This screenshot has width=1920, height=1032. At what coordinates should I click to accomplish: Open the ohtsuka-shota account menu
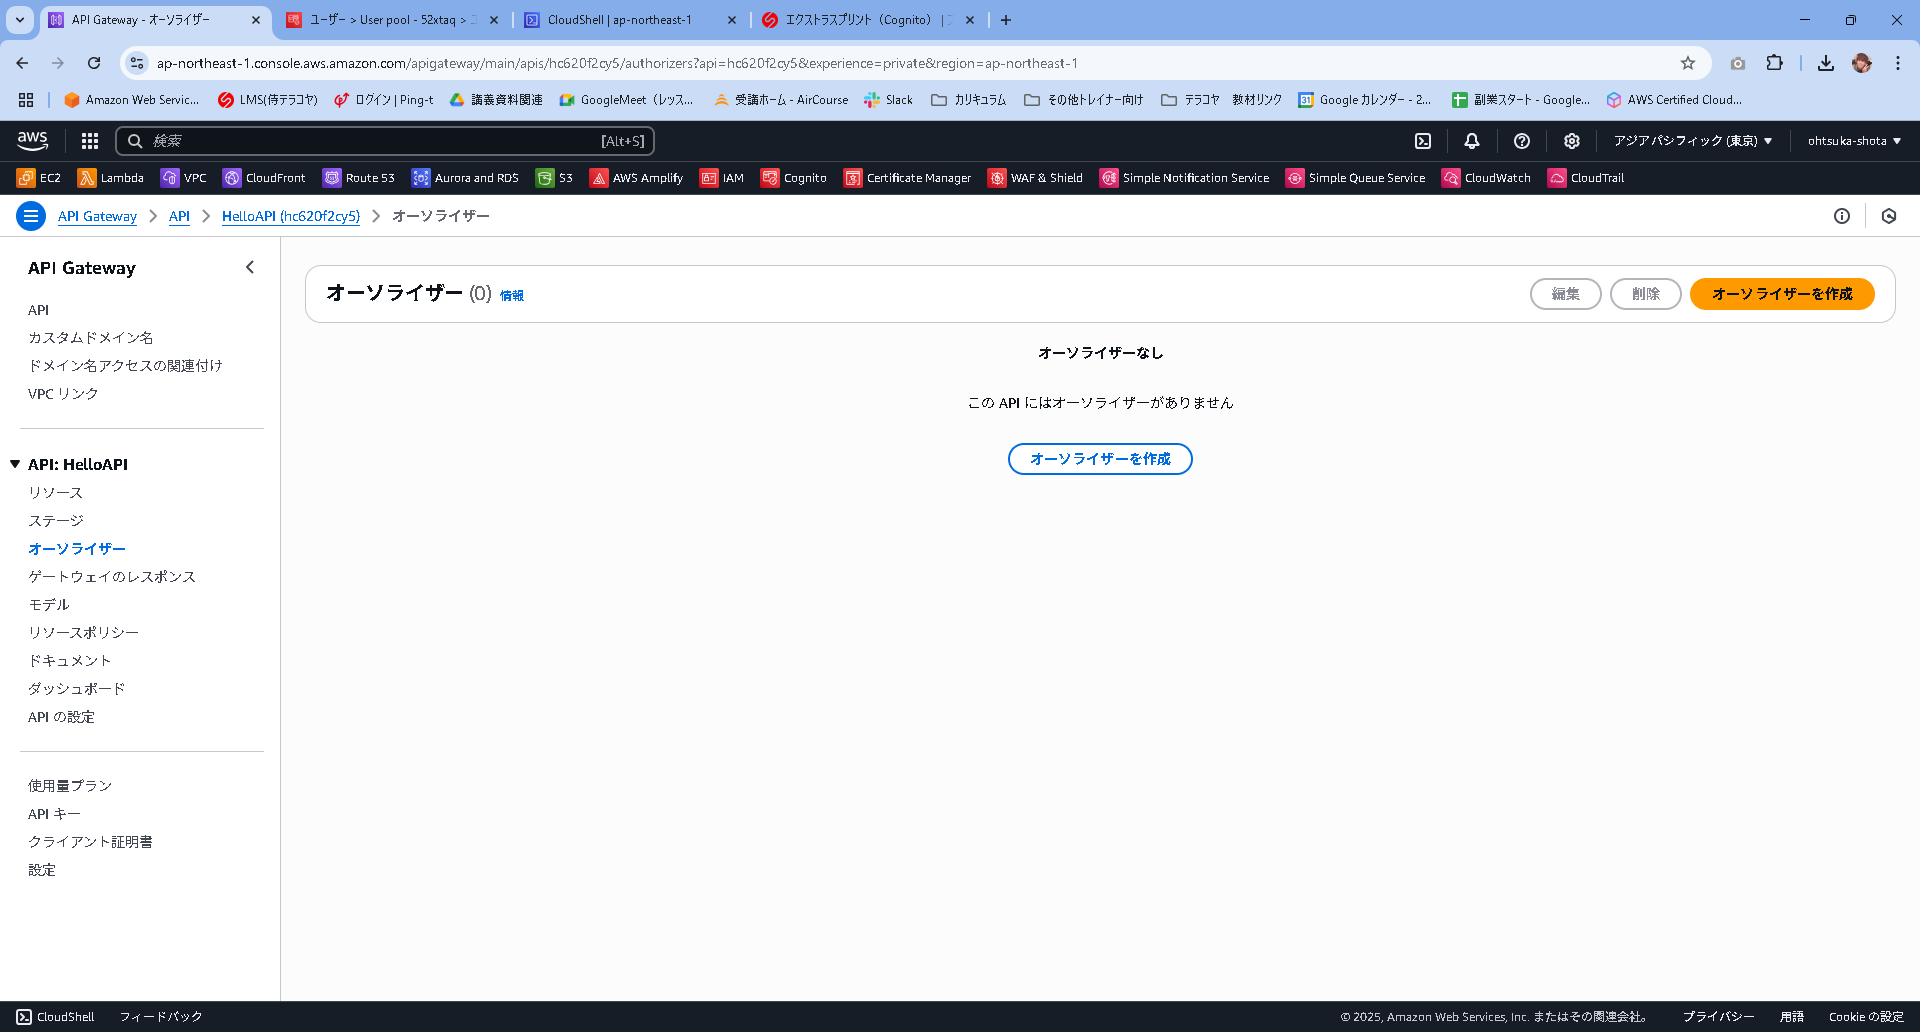coord(1852,140)
